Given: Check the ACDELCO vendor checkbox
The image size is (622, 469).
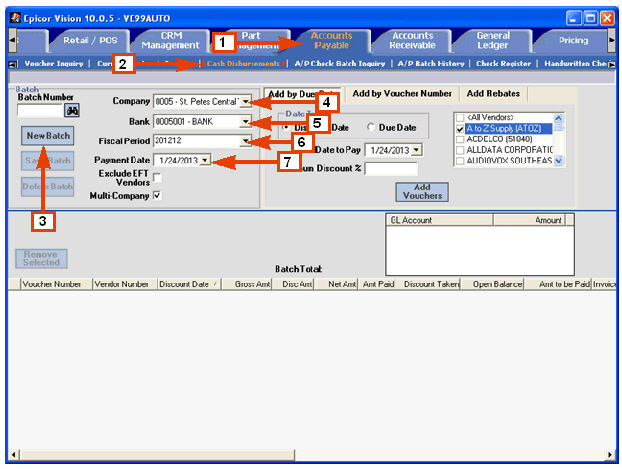Looking at the screenshot, I should 460,140.
